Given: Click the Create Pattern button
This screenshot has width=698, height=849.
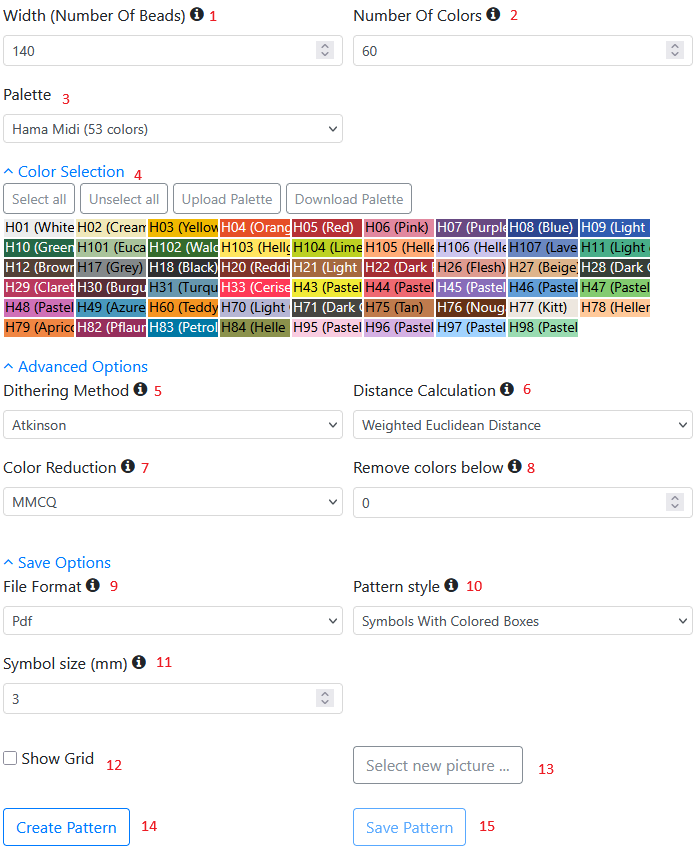Looking at the screenshot, I should pos(67,827).
